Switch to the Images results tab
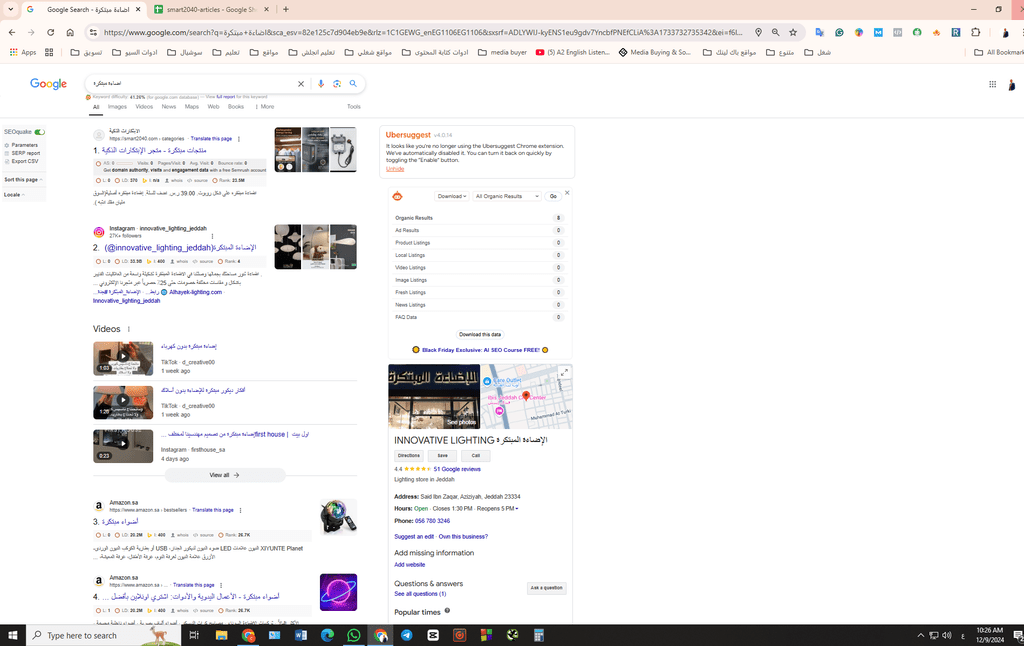The image size is (1024, 646). (x=118, y=106)
